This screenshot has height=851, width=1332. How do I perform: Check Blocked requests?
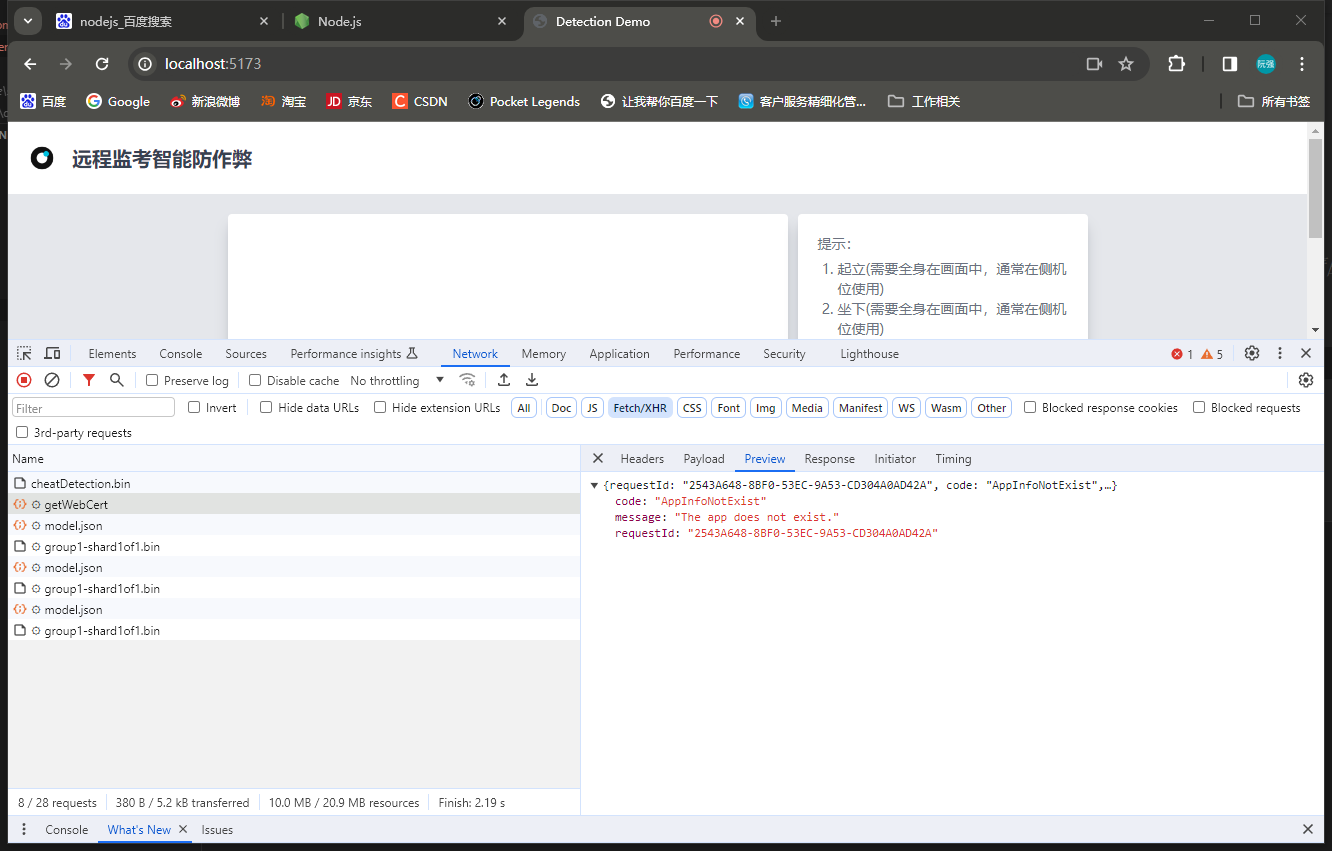tap(1199, 407)
